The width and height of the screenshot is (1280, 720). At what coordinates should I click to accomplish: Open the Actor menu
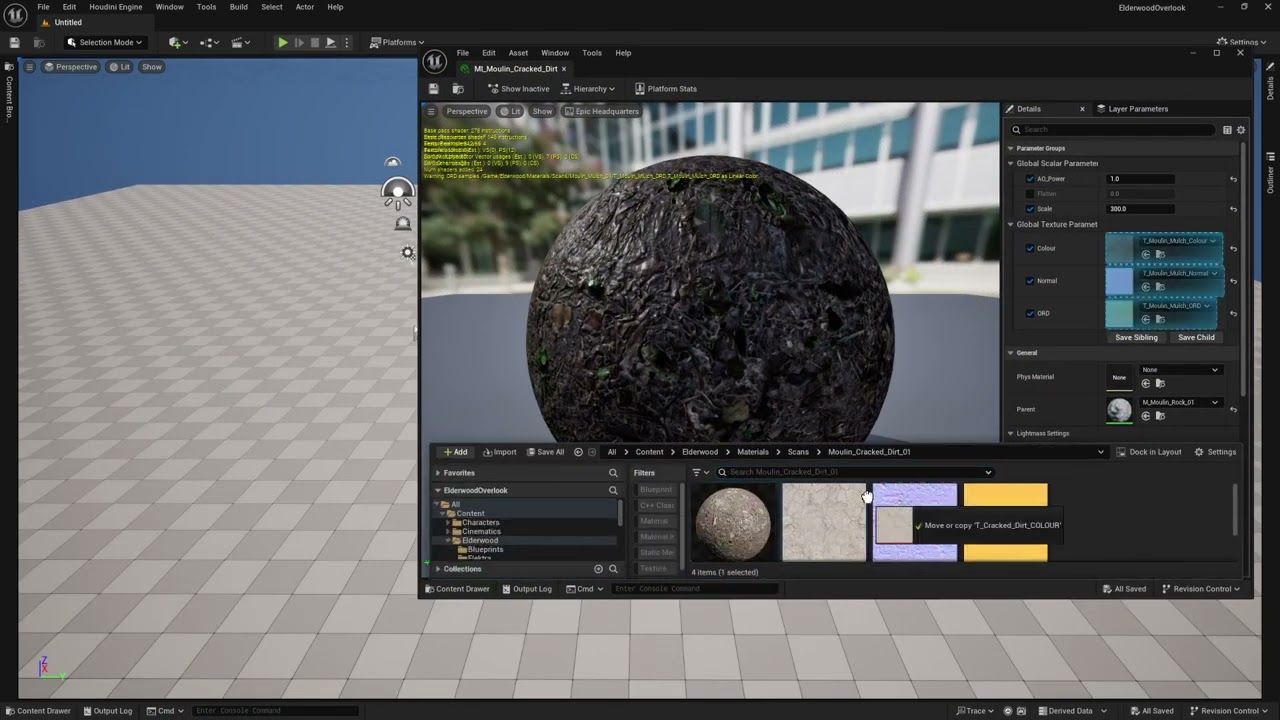(x=305, y=7)
